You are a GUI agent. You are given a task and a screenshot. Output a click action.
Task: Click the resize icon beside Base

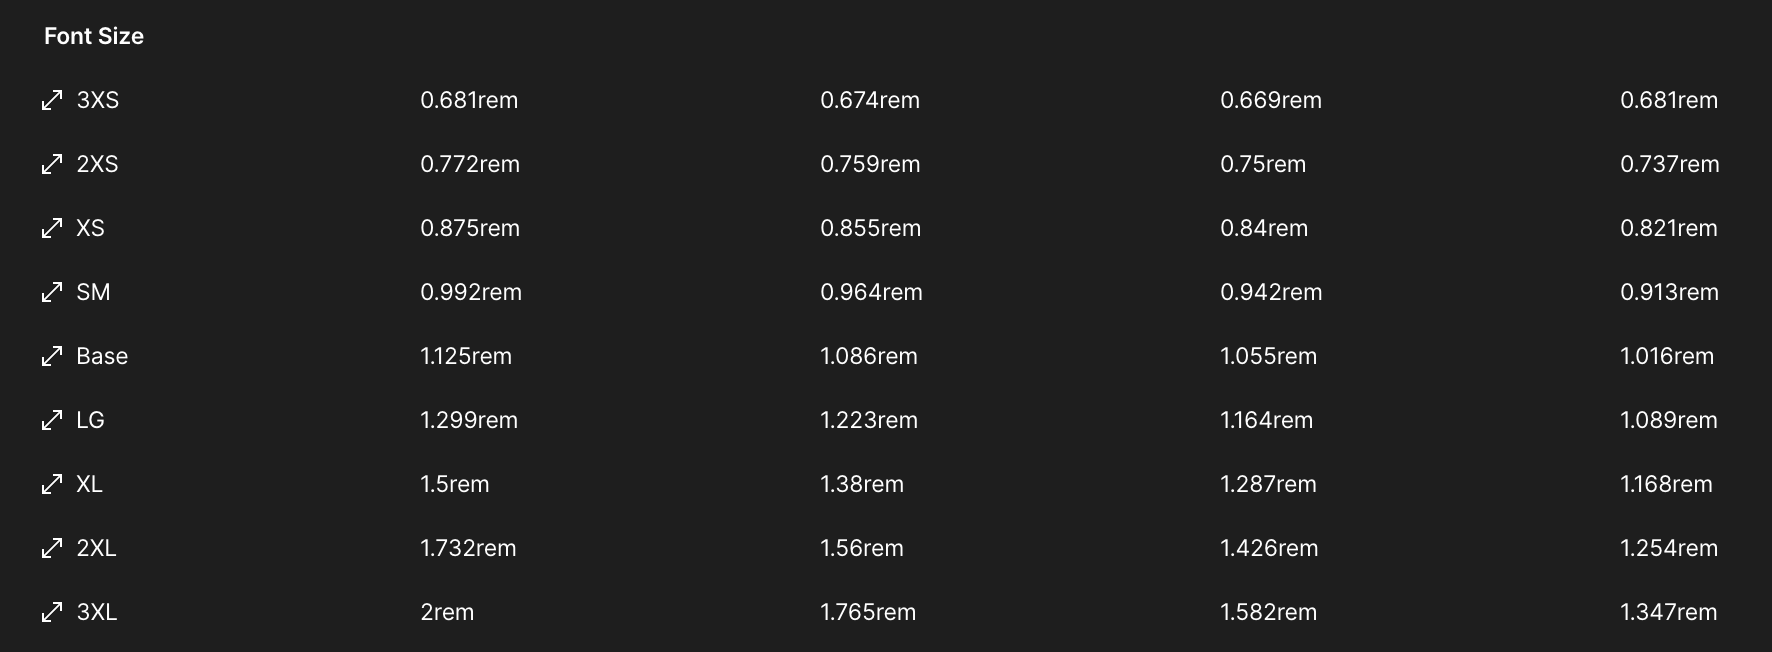coord(52,356)
